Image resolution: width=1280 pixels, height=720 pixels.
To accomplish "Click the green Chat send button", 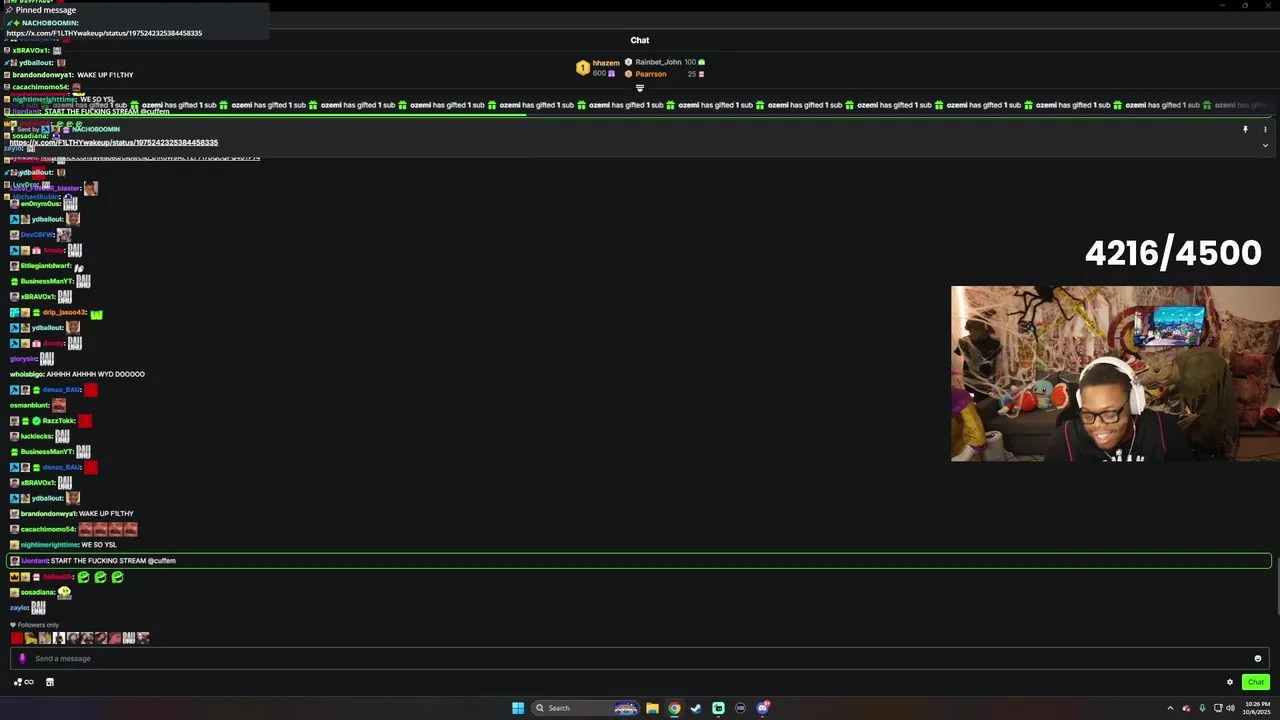I will (1256, 682).
